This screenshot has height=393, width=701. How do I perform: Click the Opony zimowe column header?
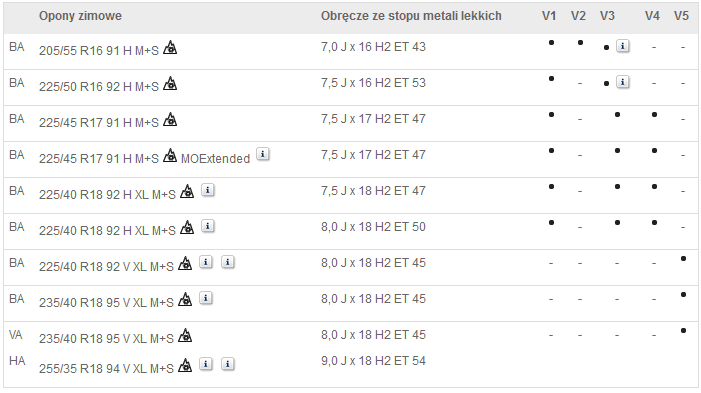80,16
